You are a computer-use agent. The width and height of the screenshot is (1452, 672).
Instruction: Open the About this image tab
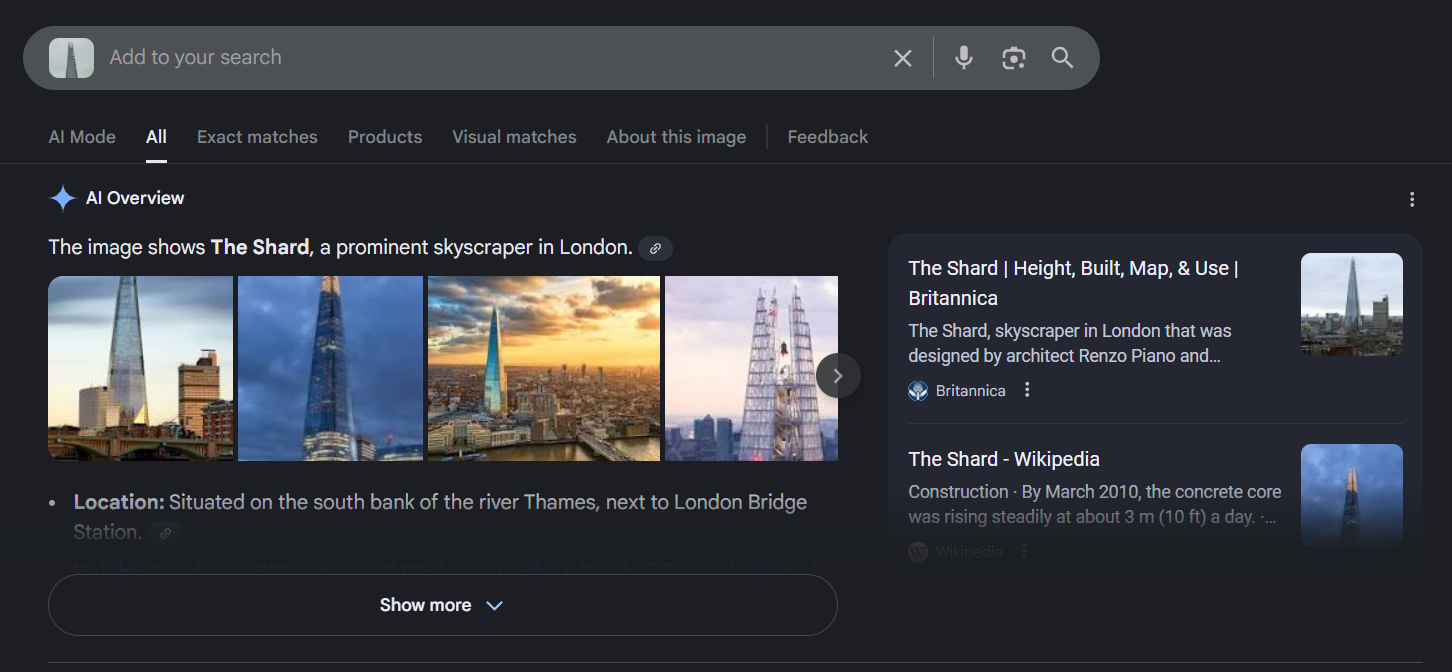pyautogui.click(x=676, y=137)
